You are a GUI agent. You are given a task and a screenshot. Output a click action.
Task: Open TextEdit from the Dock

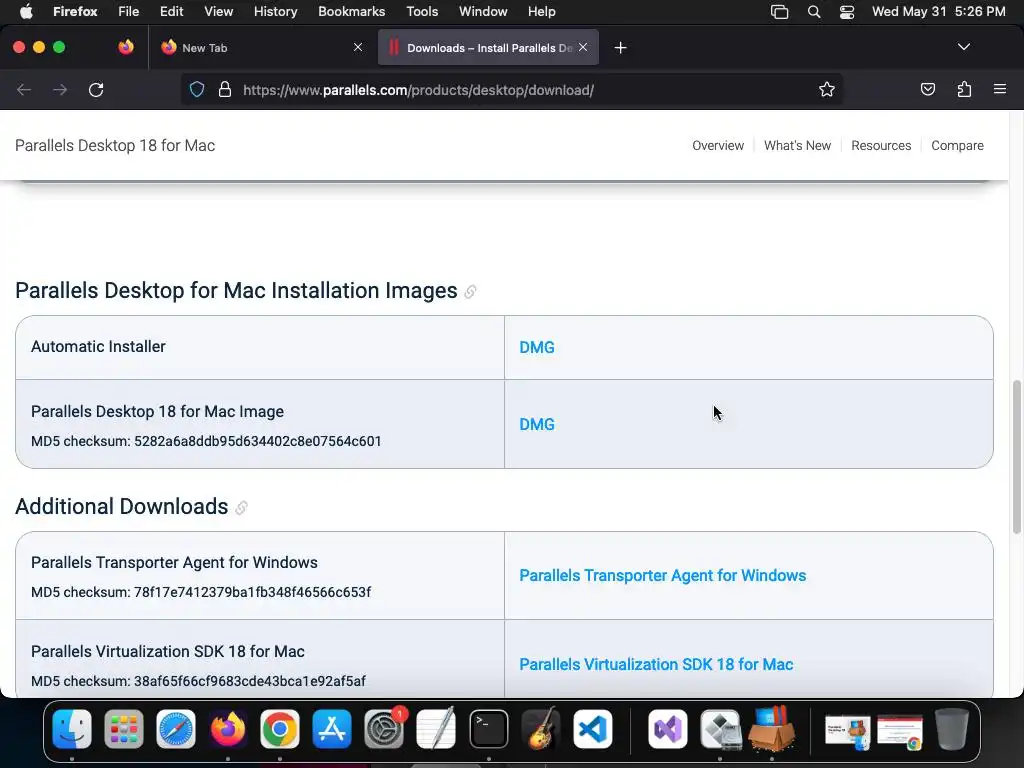point(436,729)
